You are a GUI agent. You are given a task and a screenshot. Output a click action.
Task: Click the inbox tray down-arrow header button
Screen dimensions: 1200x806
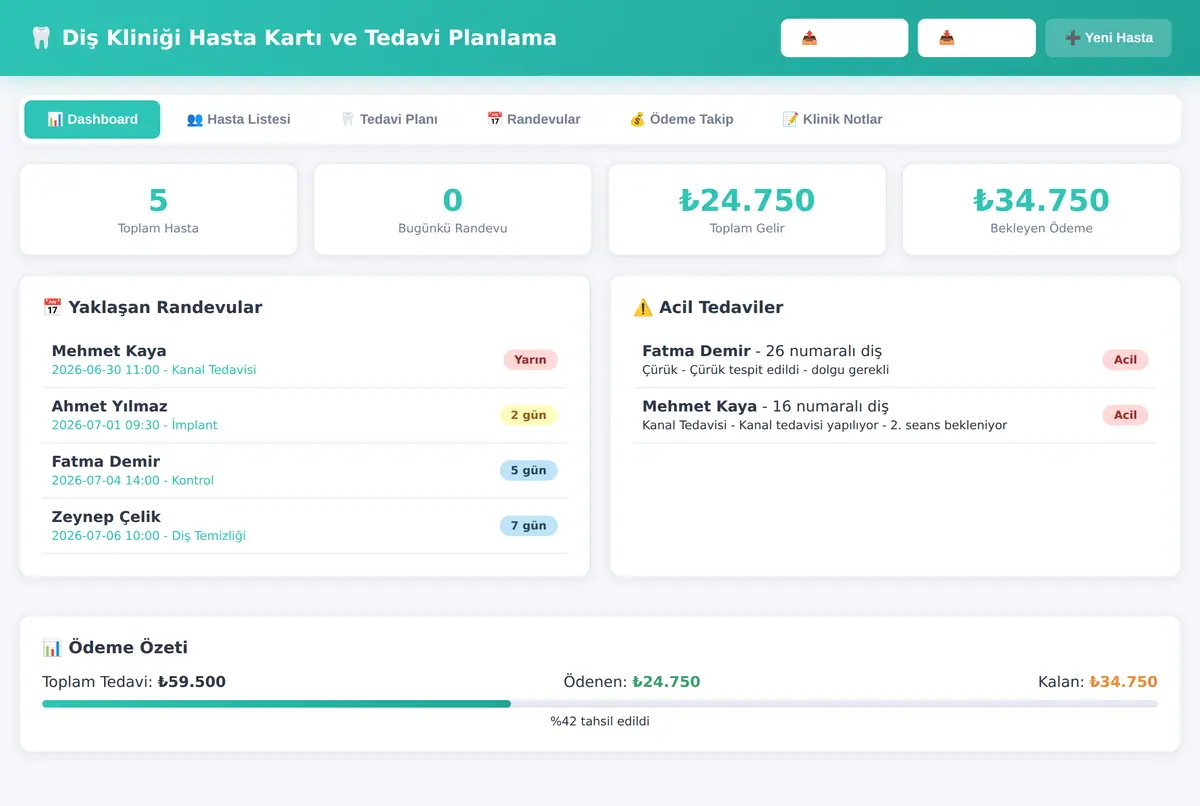[x=976, y=38]
